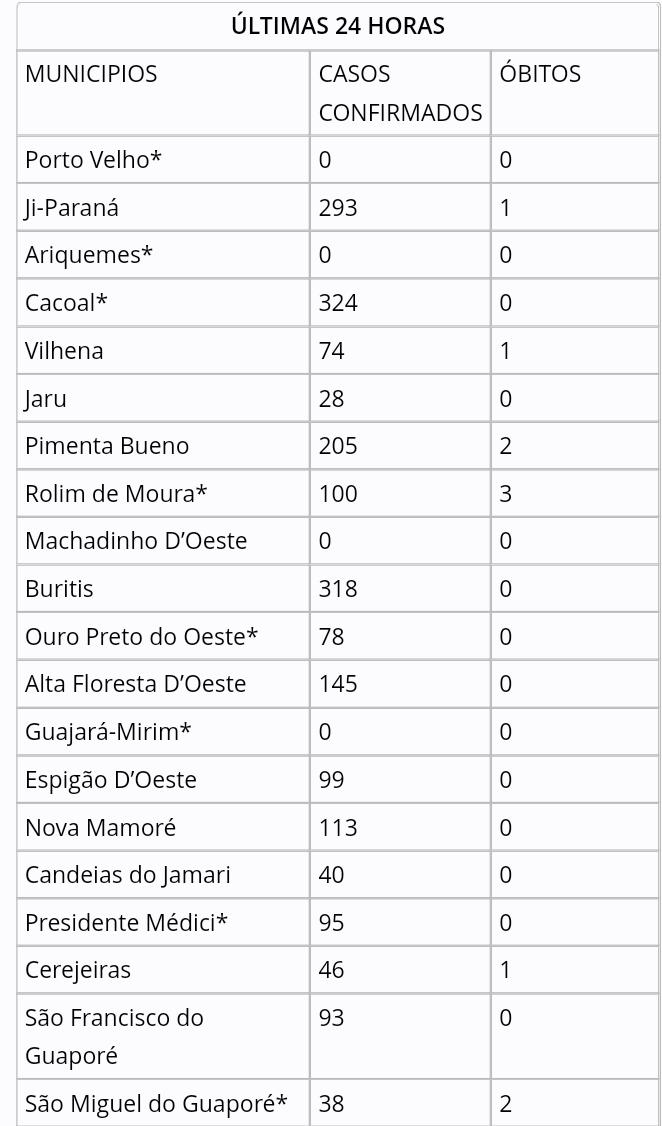This screenshot has height=1126, width=662.
Task: Select the MUNICIPIOS column header
Action: pos(91,74)
